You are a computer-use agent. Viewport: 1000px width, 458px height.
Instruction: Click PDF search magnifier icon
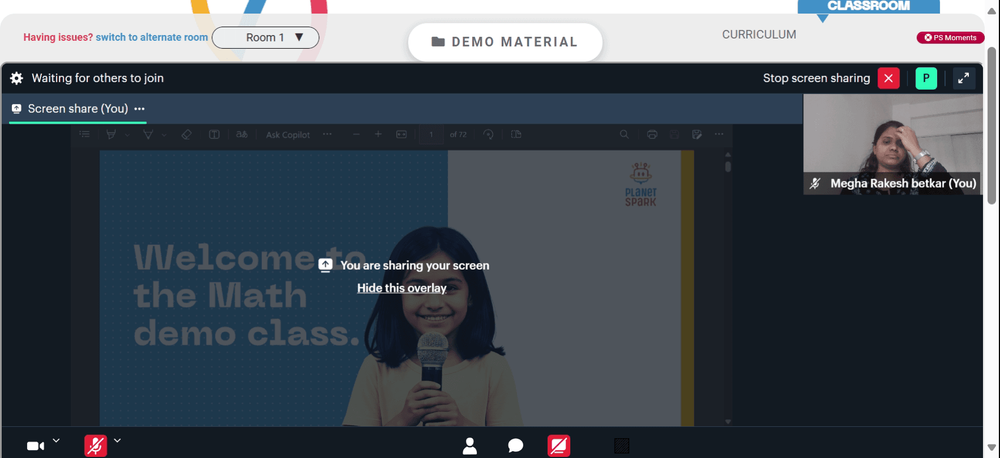[624, 135]
